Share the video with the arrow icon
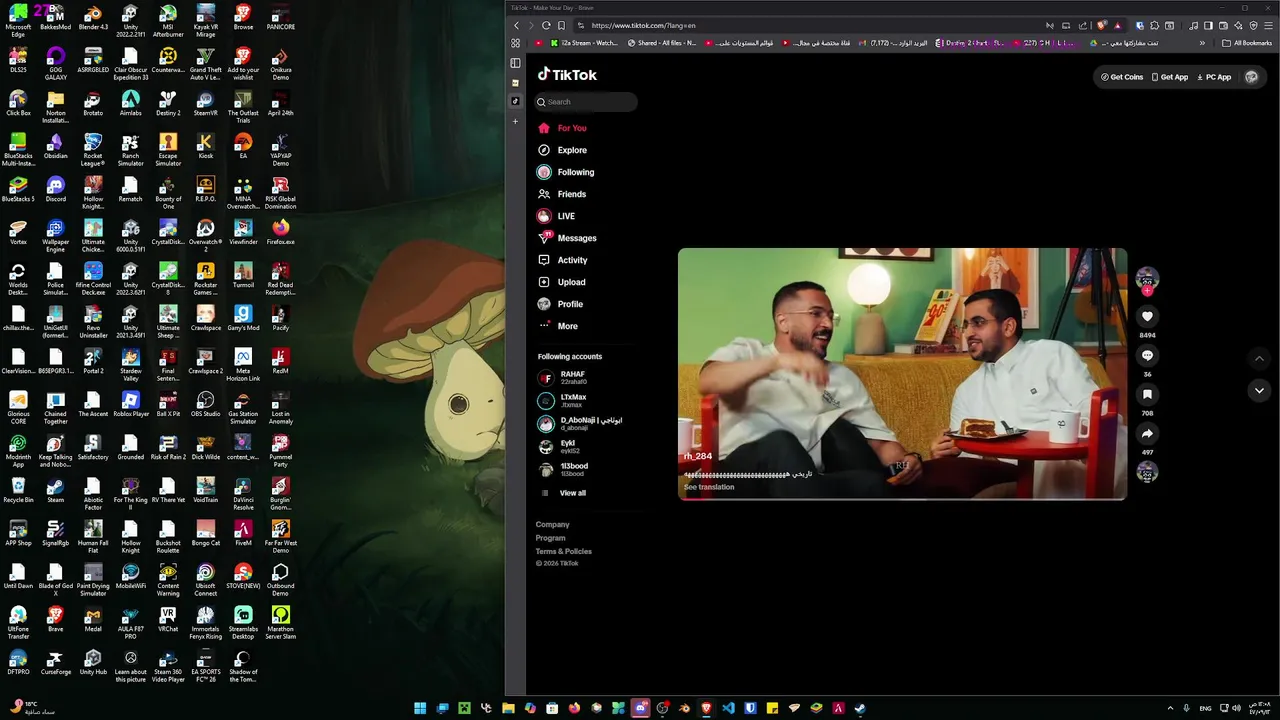This screenshot has width=1280, height=720. click(1147, 433)
